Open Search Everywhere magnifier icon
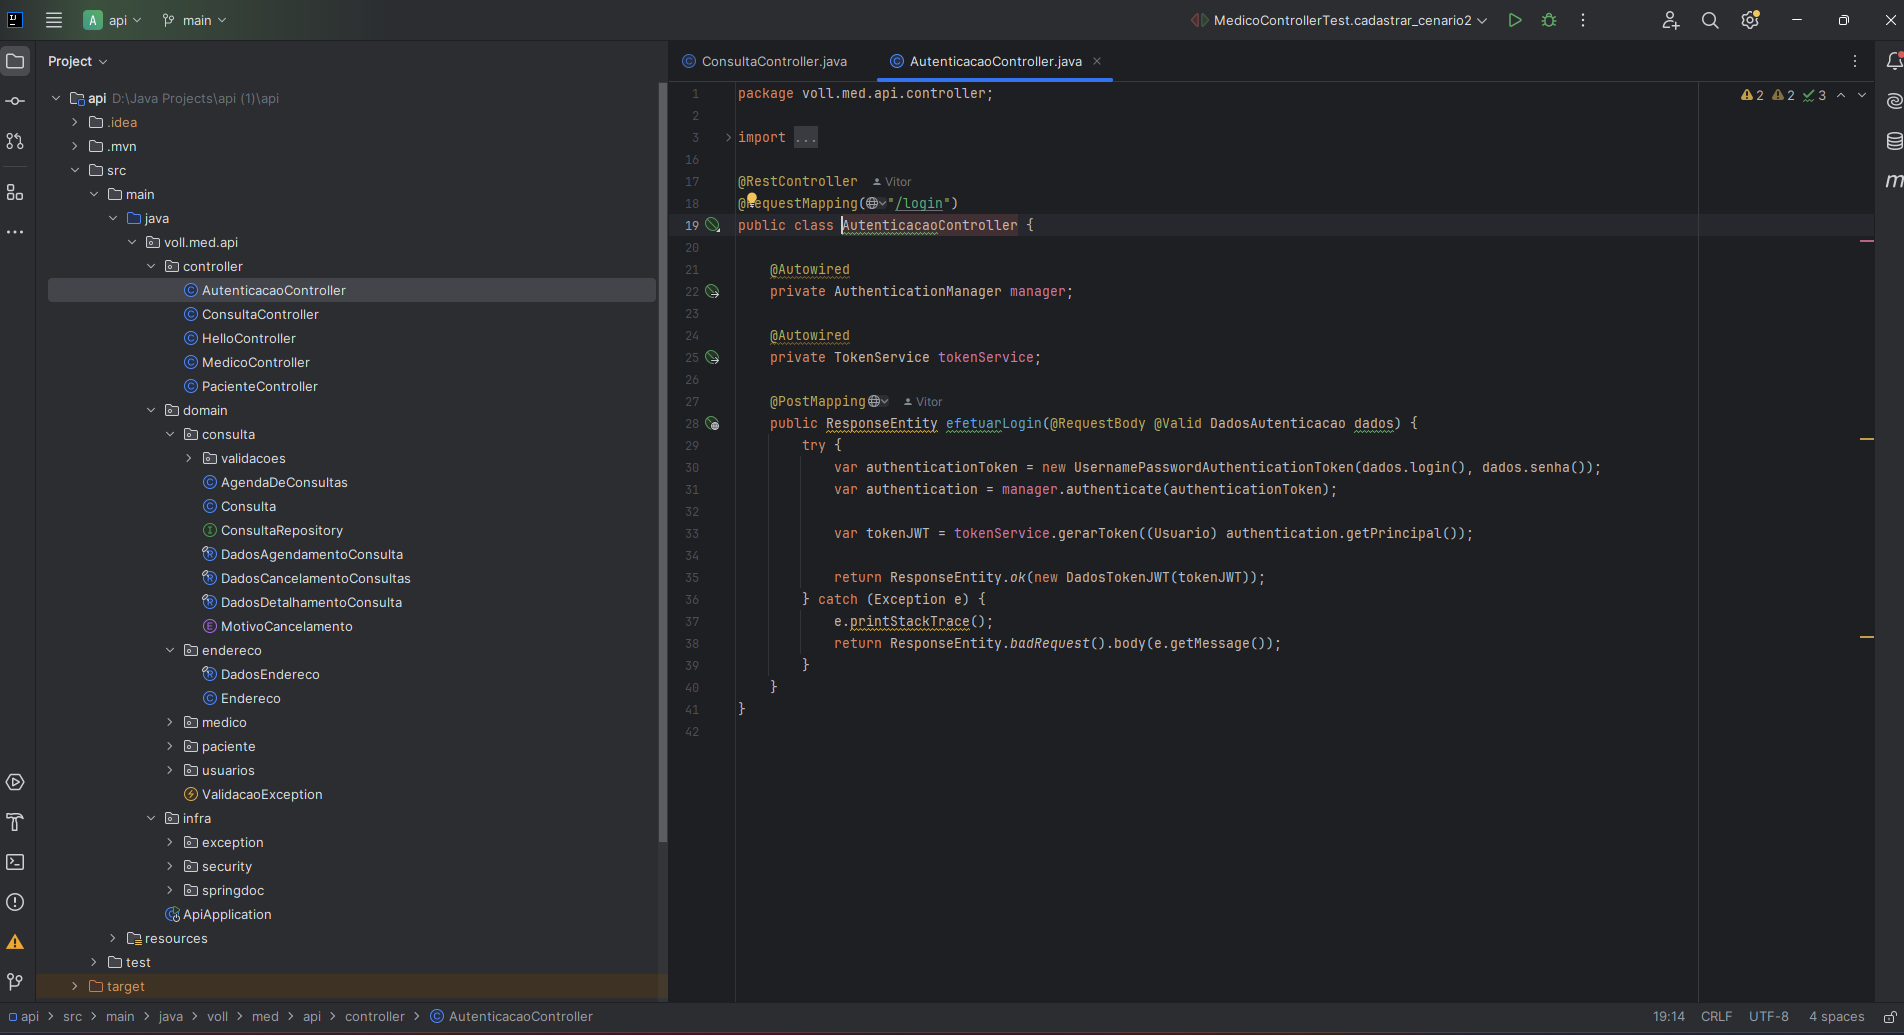 pos(1710,20)
